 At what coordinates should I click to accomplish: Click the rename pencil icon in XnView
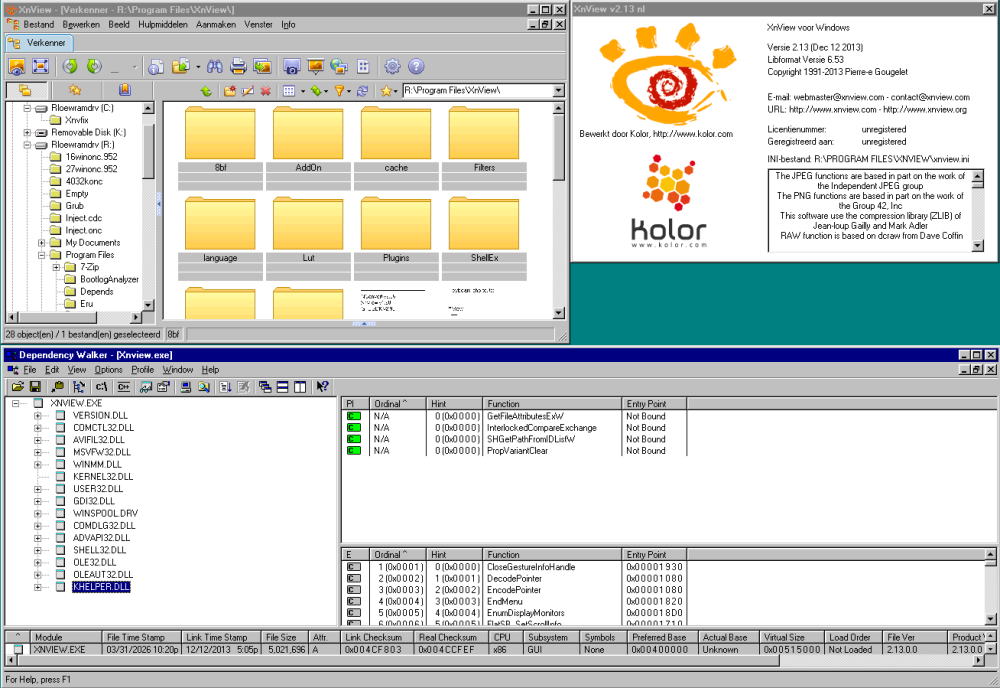[x=247, y=91]
